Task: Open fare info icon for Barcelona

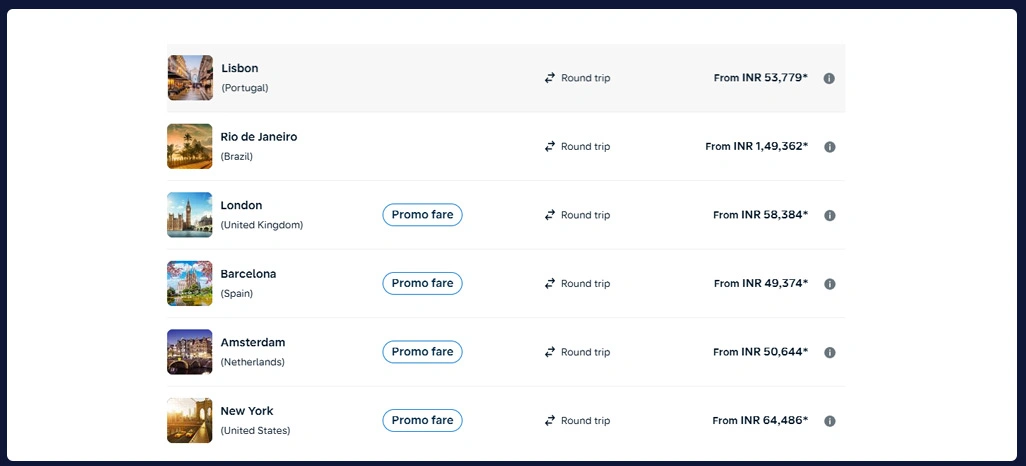Action: [x=830, y=284]
